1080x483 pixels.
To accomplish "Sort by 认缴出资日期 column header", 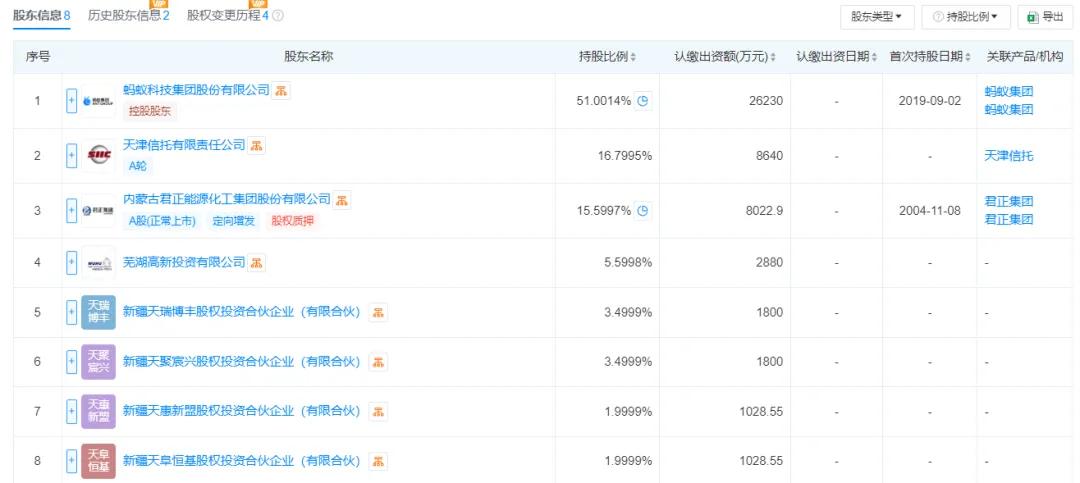I will tap(837, 57).
